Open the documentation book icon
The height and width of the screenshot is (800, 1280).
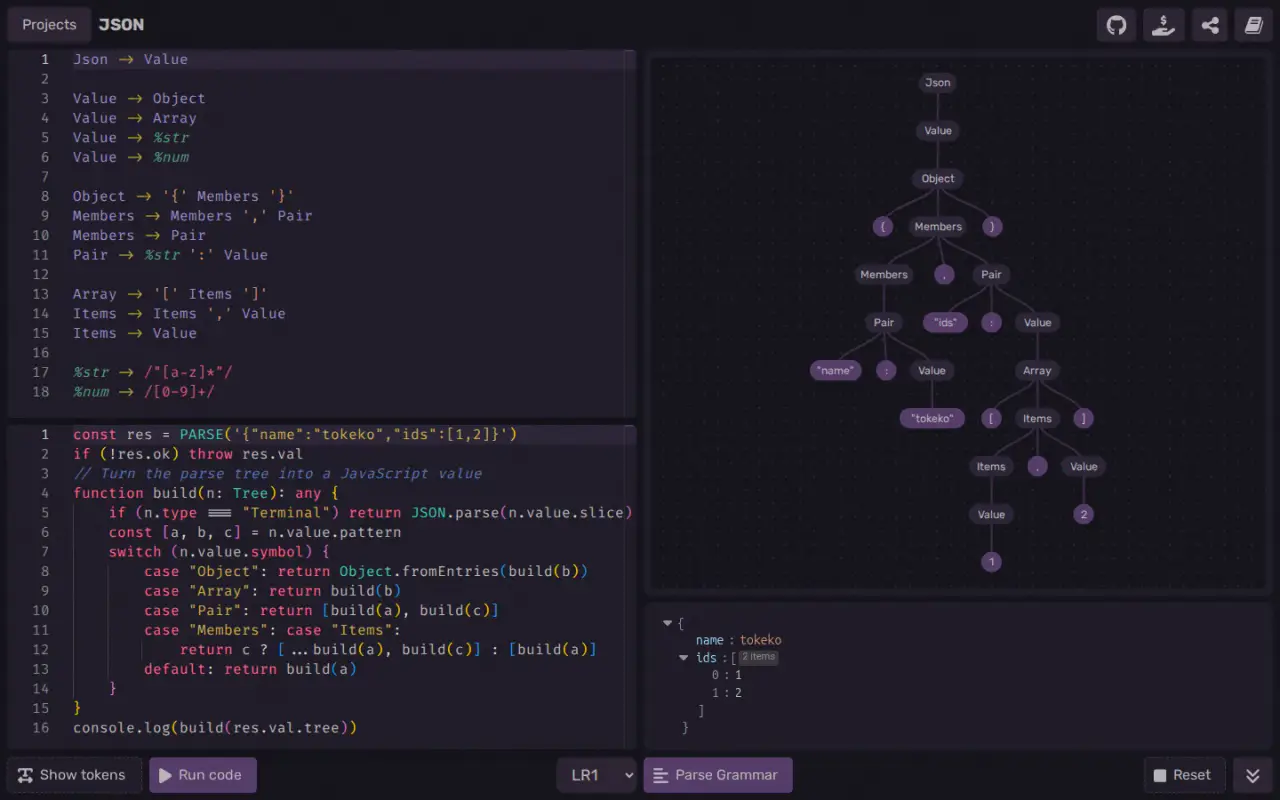(x=1254, y=25)
